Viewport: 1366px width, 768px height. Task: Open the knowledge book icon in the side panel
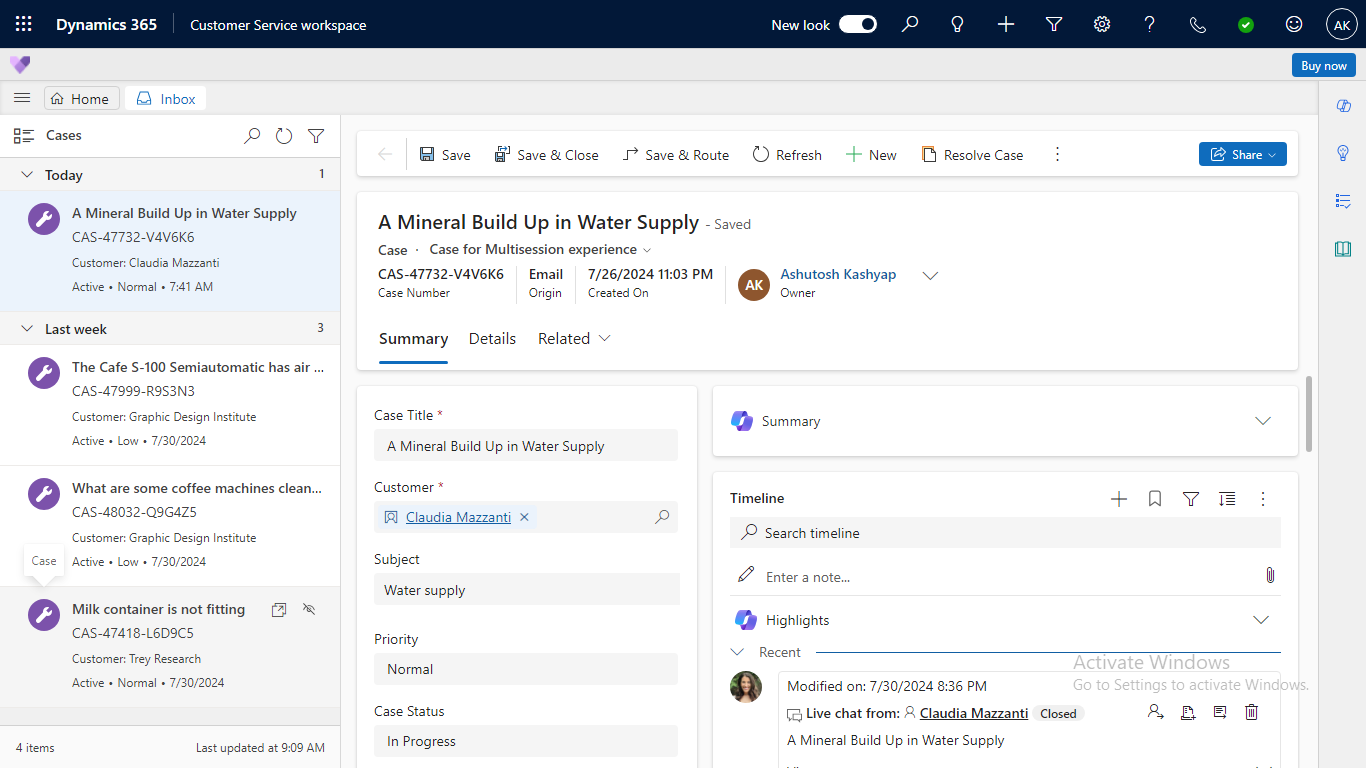[x=1343, y=249]
